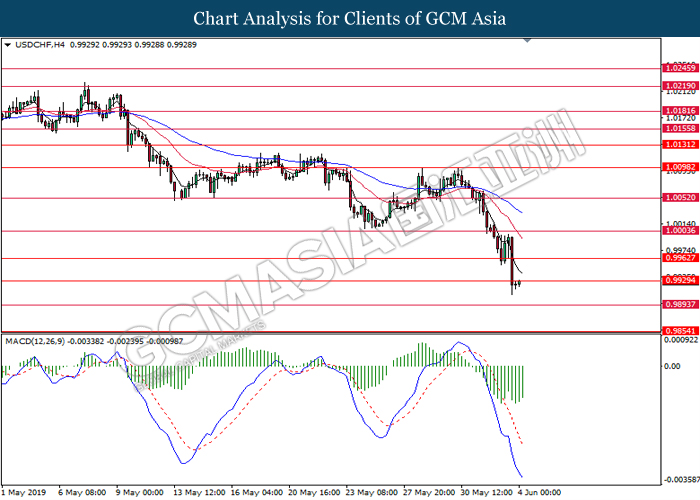This screenshot has height=500, width=700.
Task: Click the 9 May 00:00 time label
Action: tap(140, 492)
